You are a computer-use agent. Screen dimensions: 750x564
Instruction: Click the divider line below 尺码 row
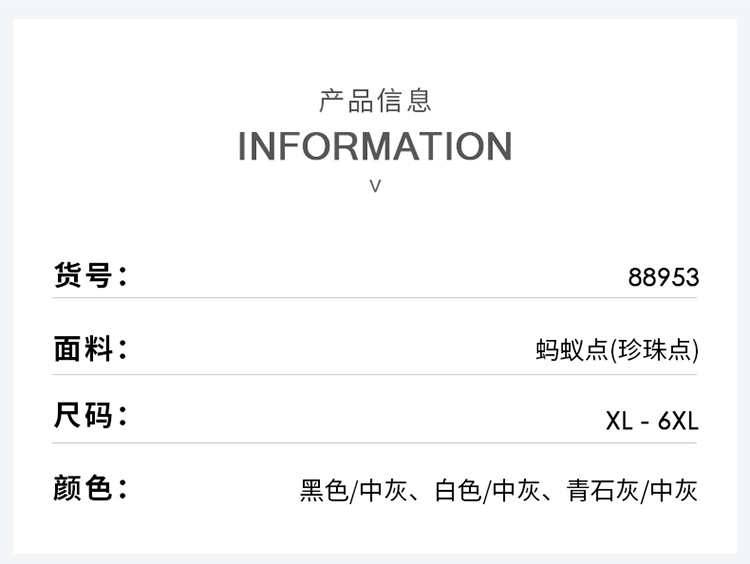[x=375, y=443]
